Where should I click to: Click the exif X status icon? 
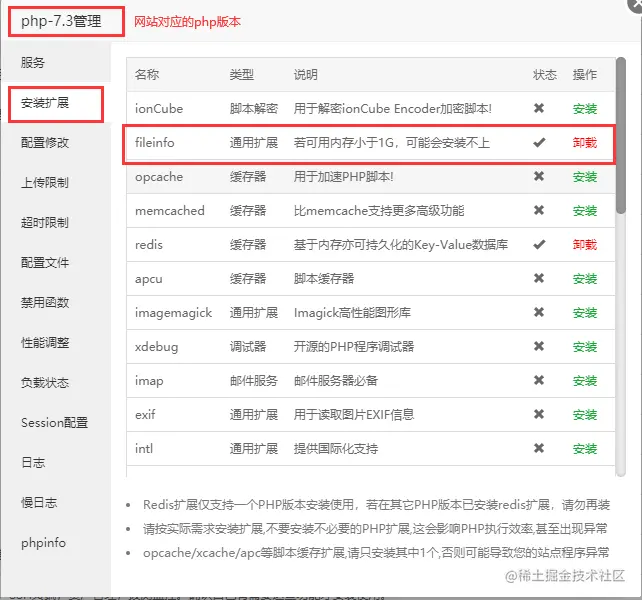click(x=539, y=414)
